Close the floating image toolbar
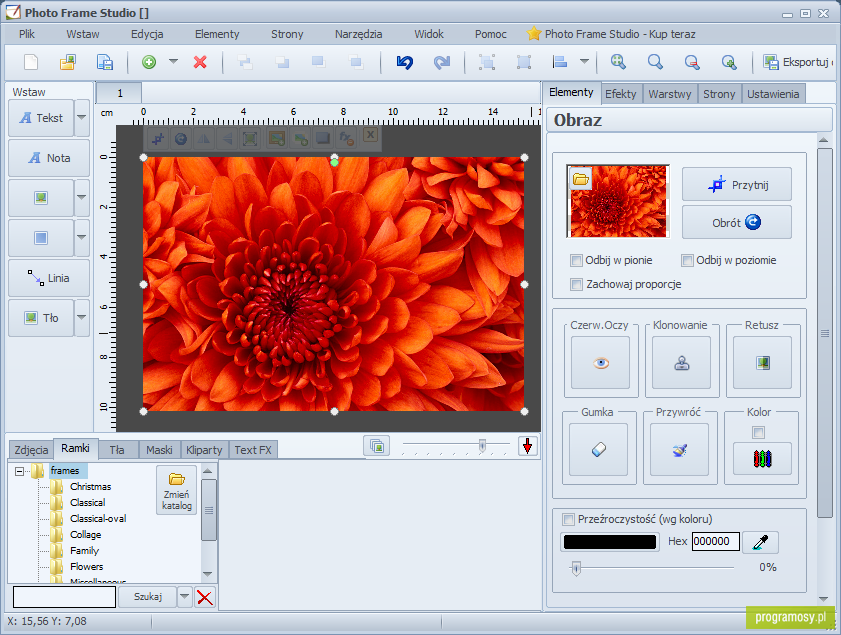Image resolution: width=841 pixels, height=635 pixels. (370, 135)
